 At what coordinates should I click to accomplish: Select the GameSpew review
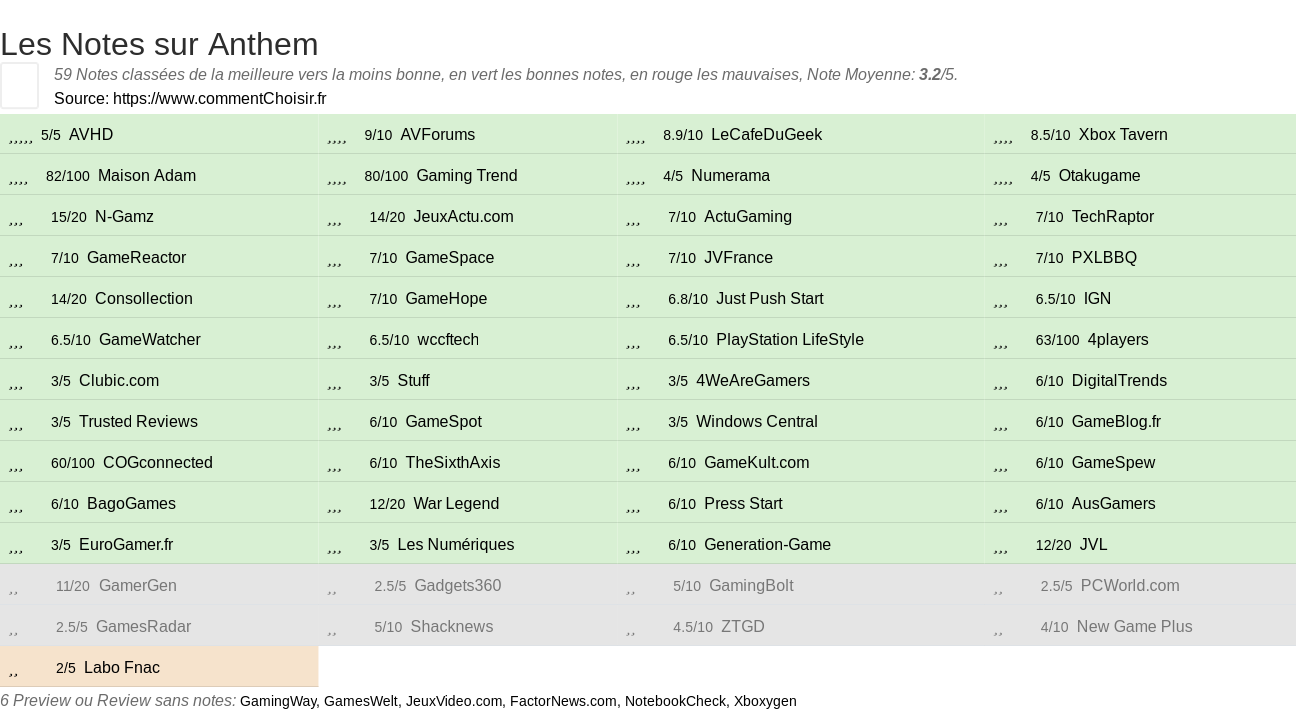pyautogui.click(x=1113, y=463)
